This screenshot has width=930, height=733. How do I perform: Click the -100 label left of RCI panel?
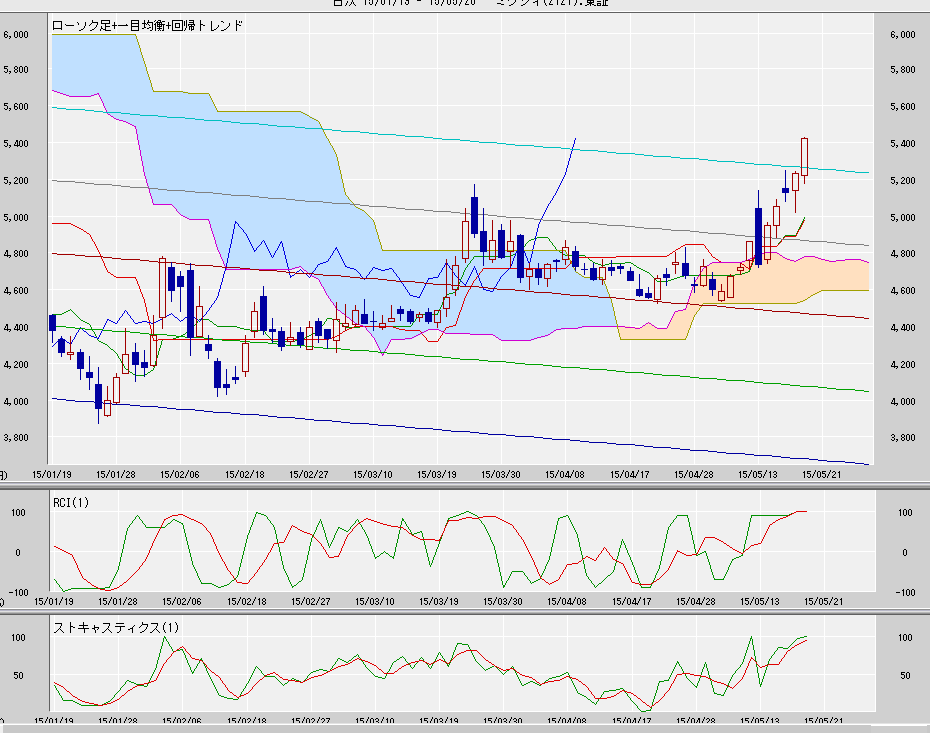tap(15, 592)
